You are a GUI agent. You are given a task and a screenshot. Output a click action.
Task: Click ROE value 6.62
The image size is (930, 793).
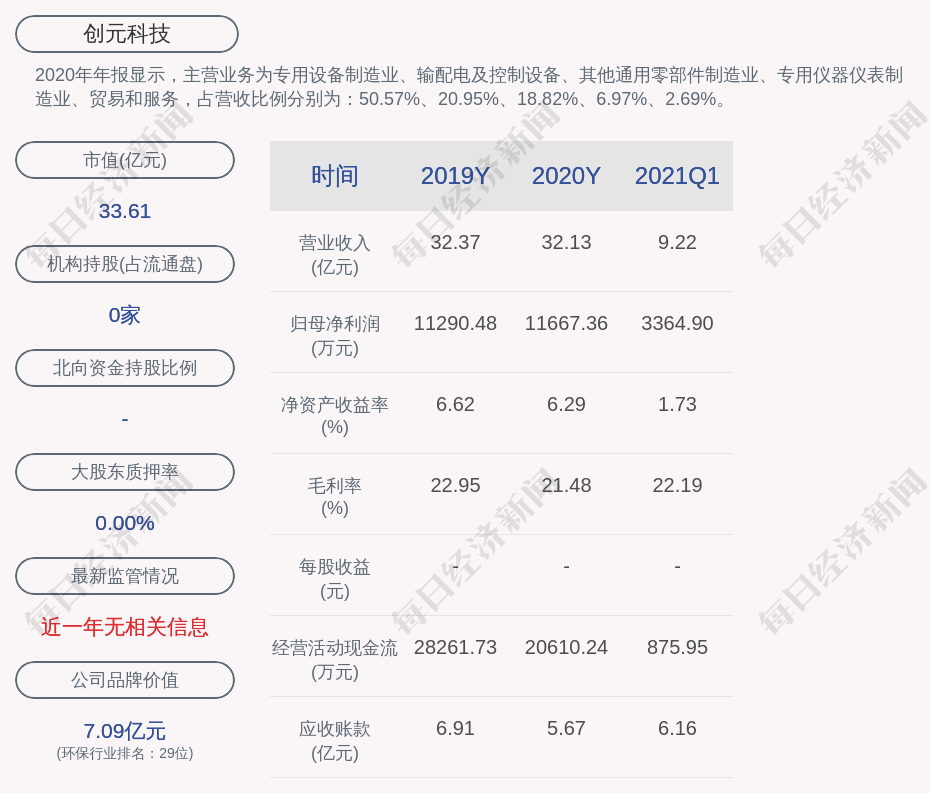coord(456,405)
